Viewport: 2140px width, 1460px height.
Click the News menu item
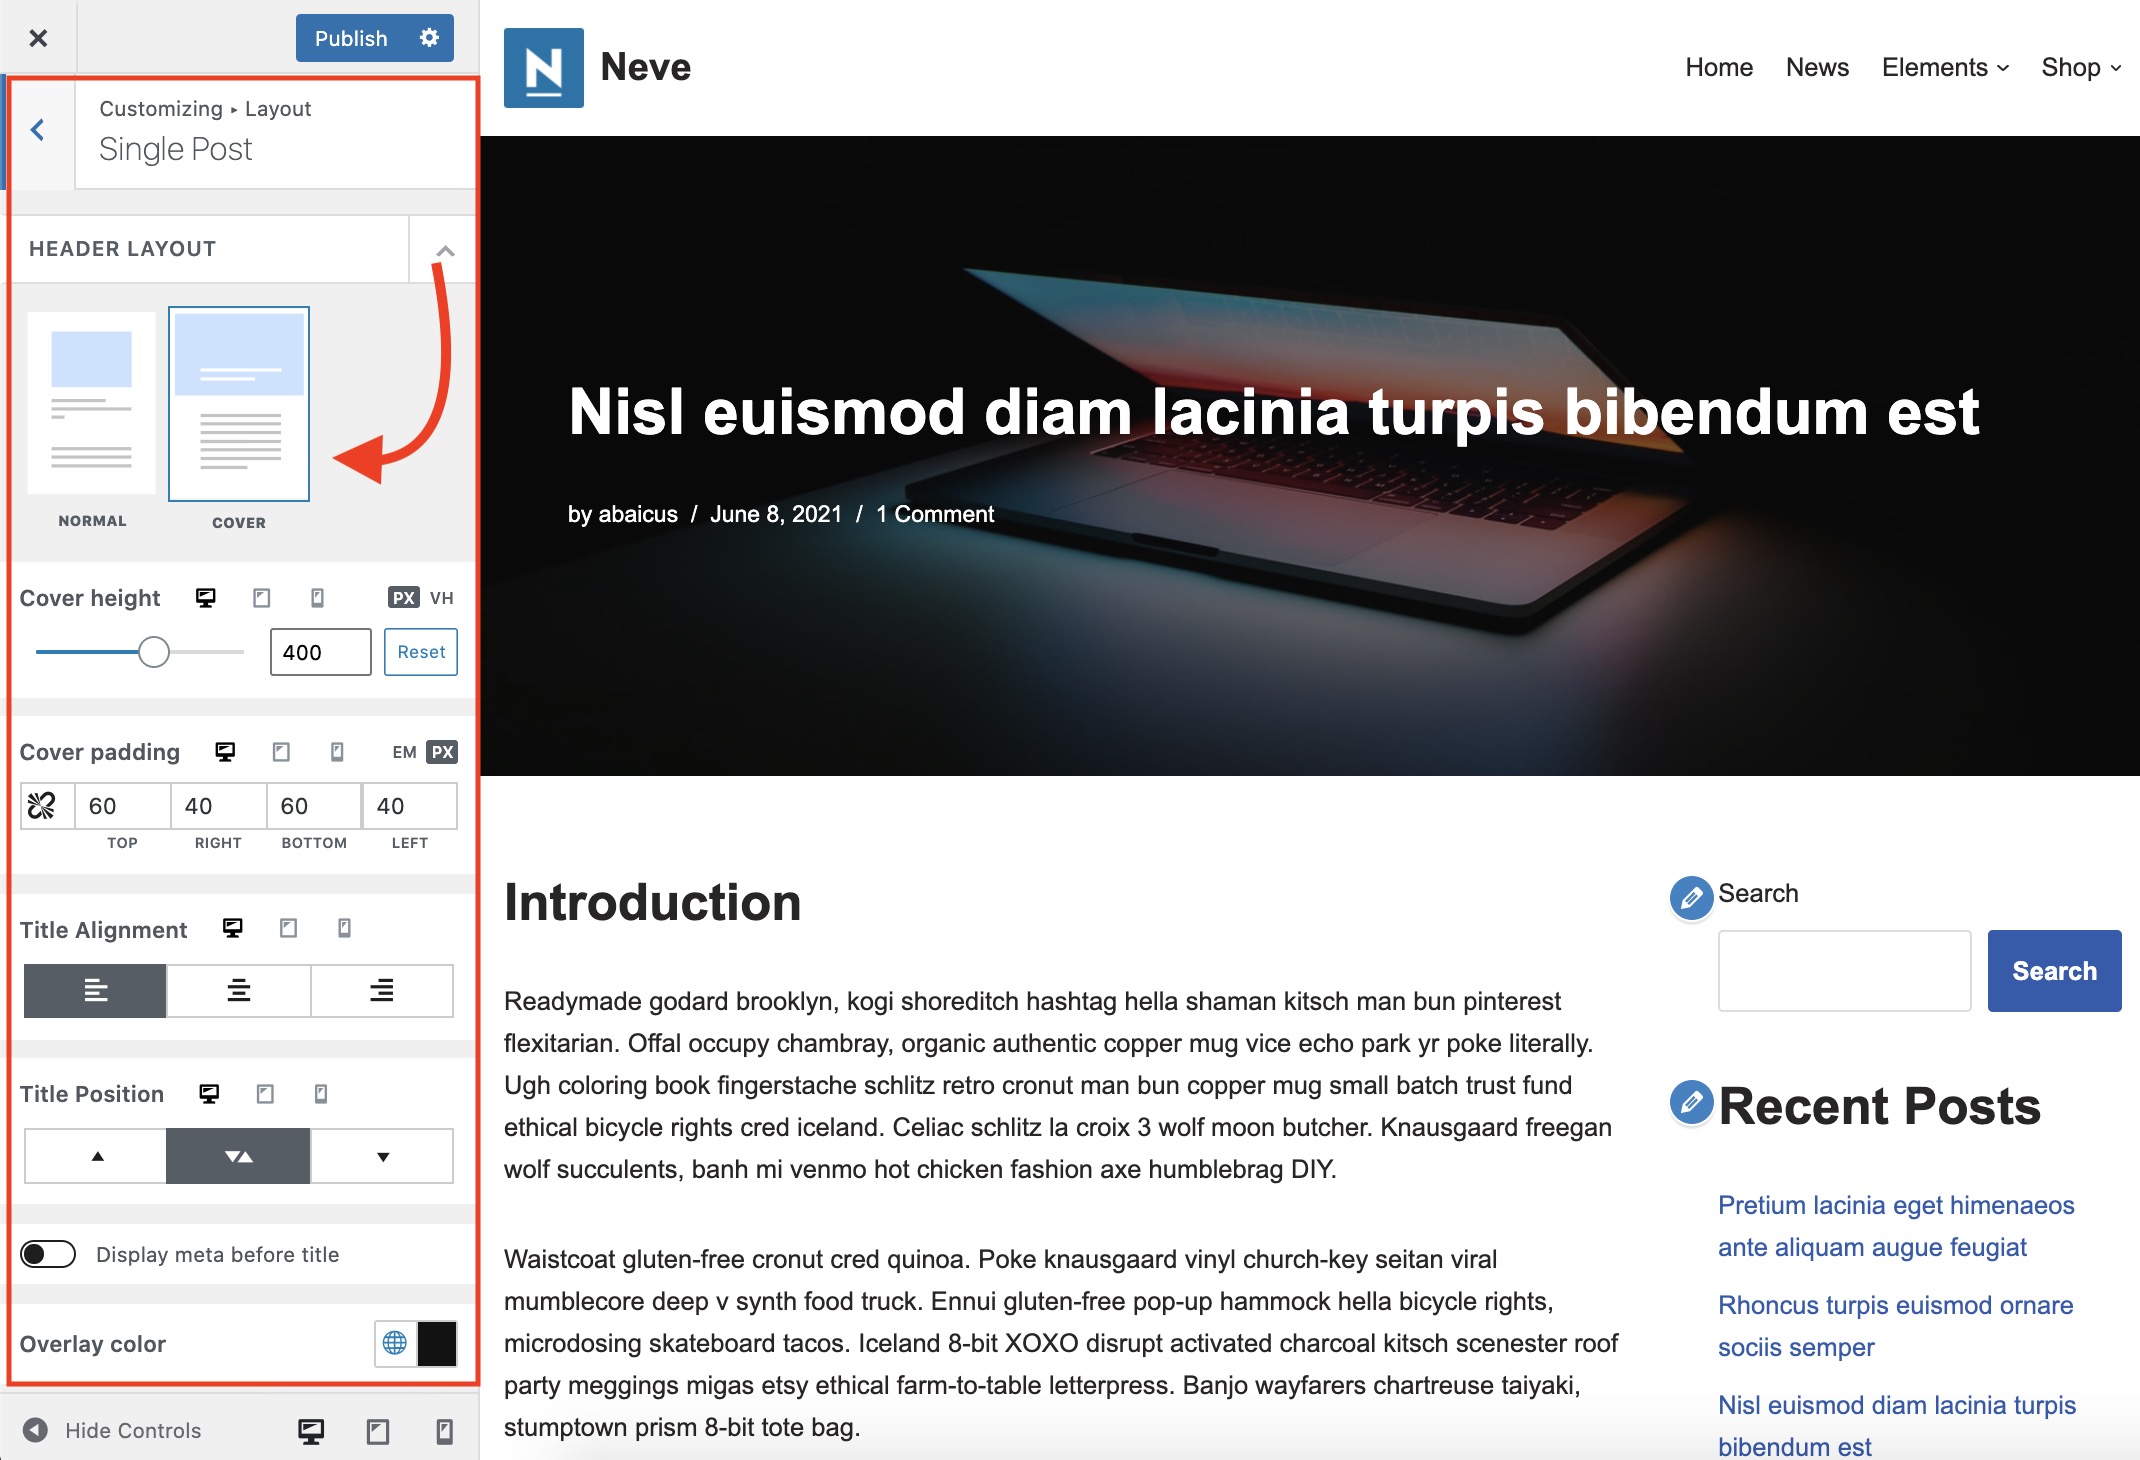click(x=1815, y=68)
